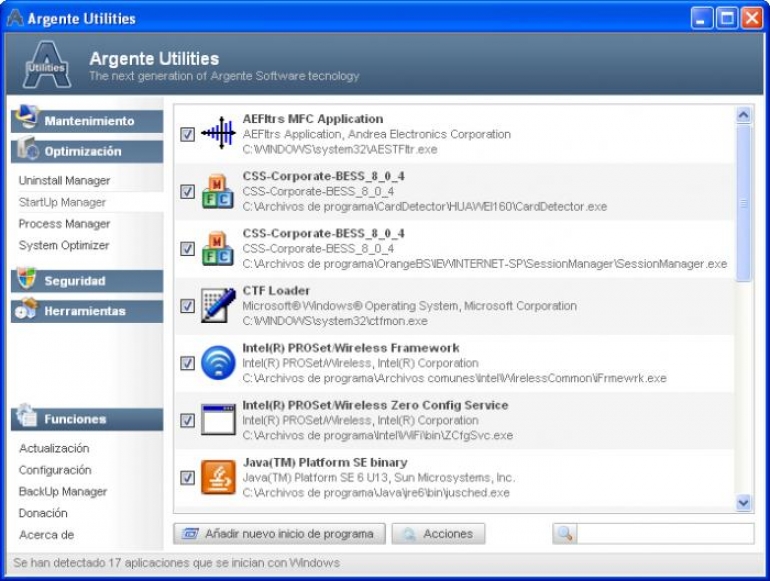Open Configuración
770x581 pixels.
coord(55,470)
